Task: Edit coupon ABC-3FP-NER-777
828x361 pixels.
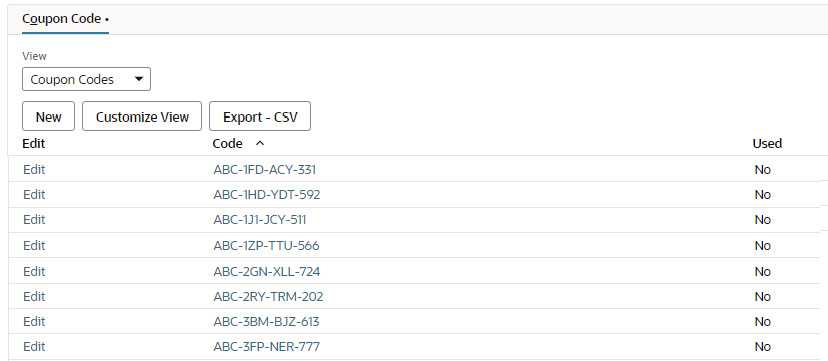Action: click(x=34, y=347)
